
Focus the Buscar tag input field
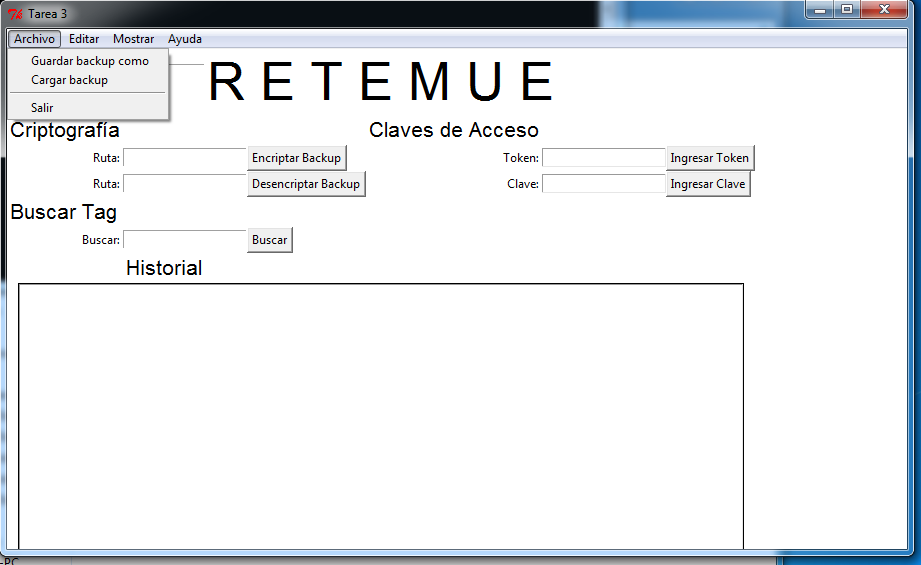(x=184, y=240)
